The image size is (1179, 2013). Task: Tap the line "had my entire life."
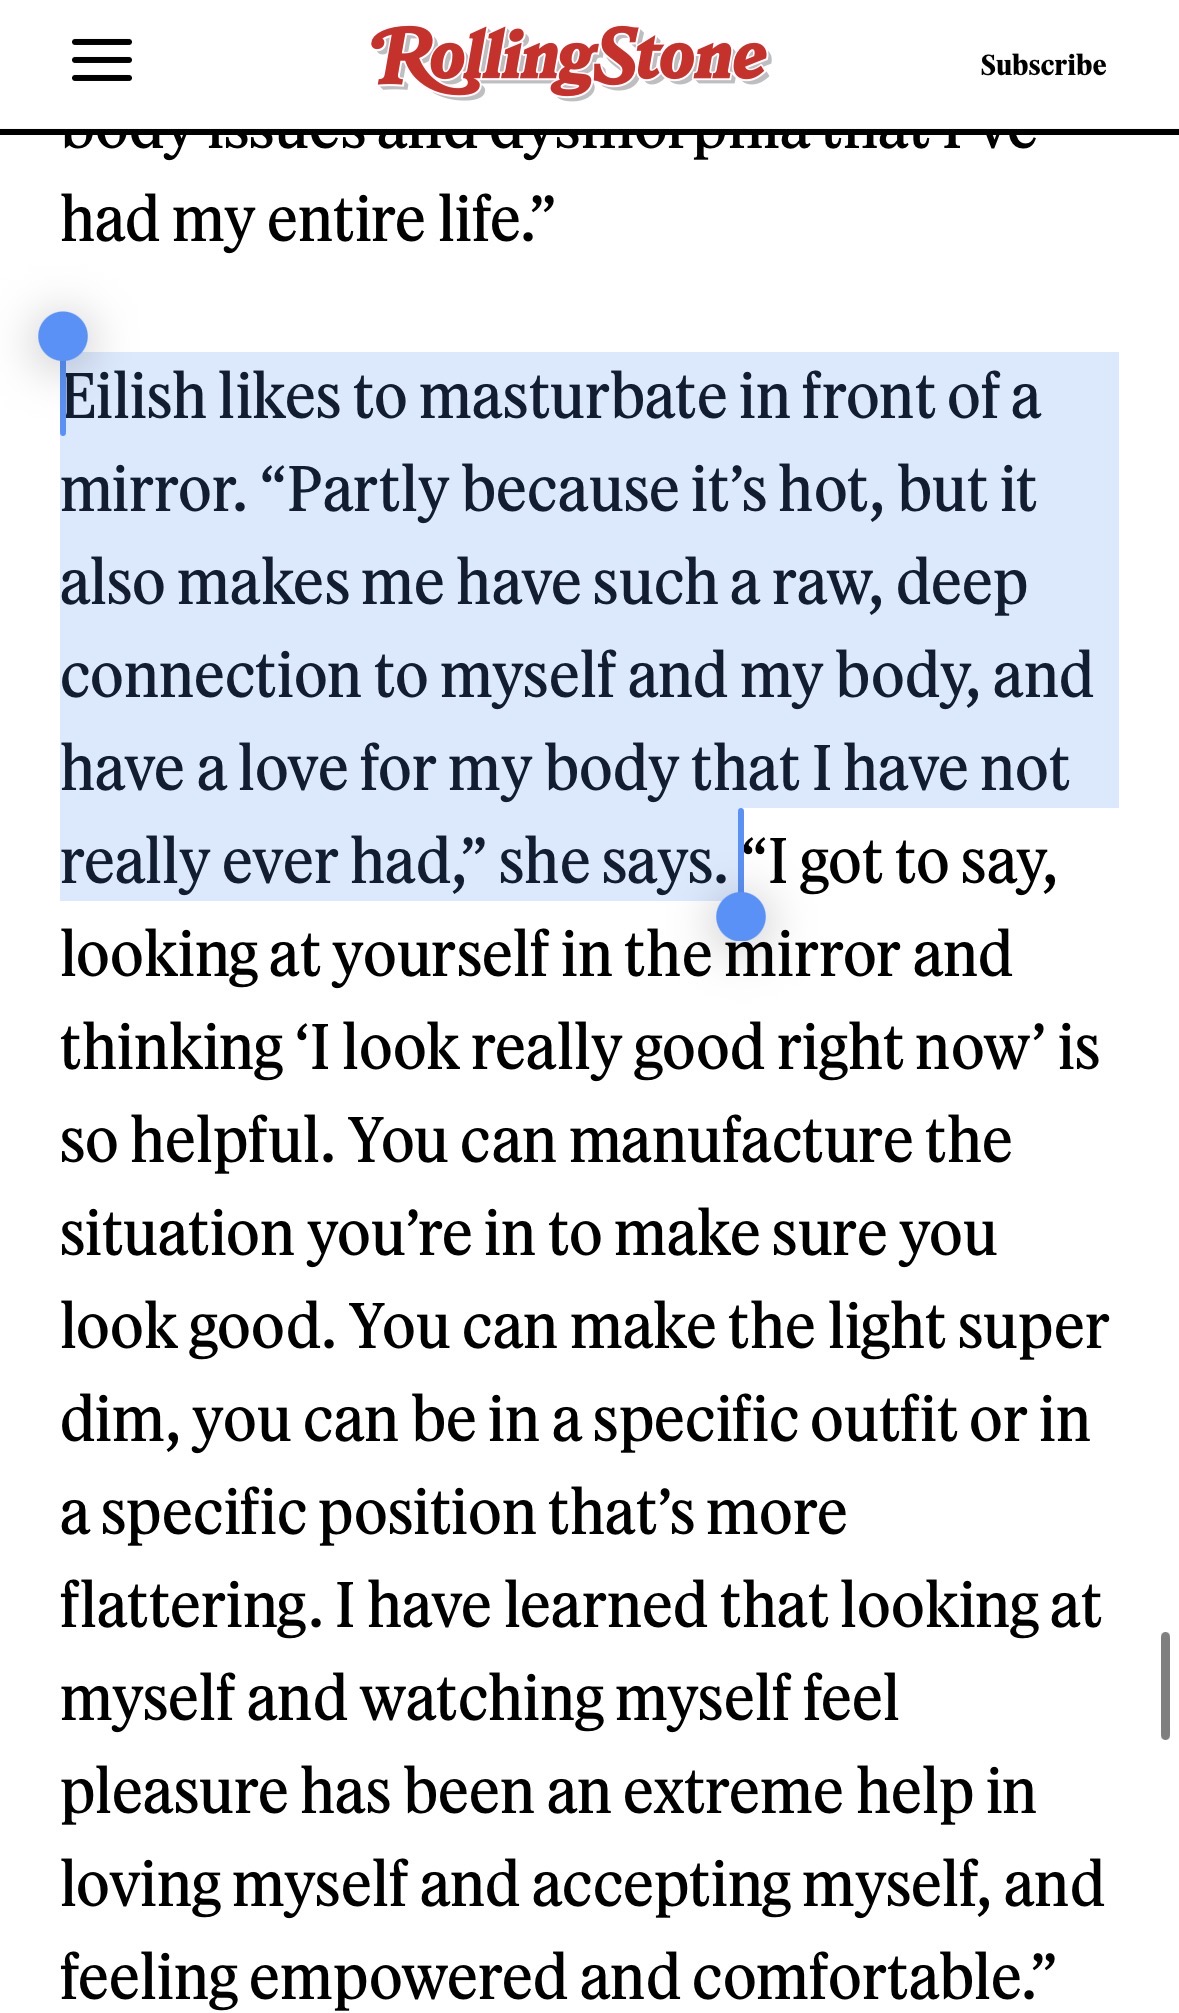[x=307, y=219]
